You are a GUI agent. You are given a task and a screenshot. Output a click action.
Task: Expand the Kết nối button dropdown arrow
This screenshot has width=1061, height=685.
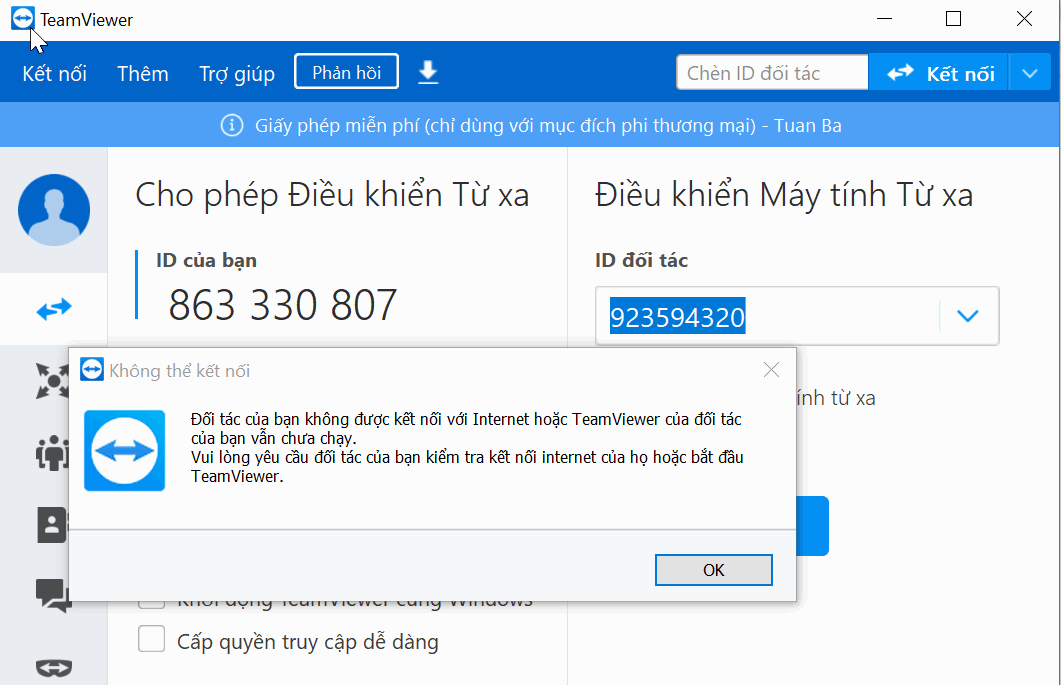tap(1030, 72)
